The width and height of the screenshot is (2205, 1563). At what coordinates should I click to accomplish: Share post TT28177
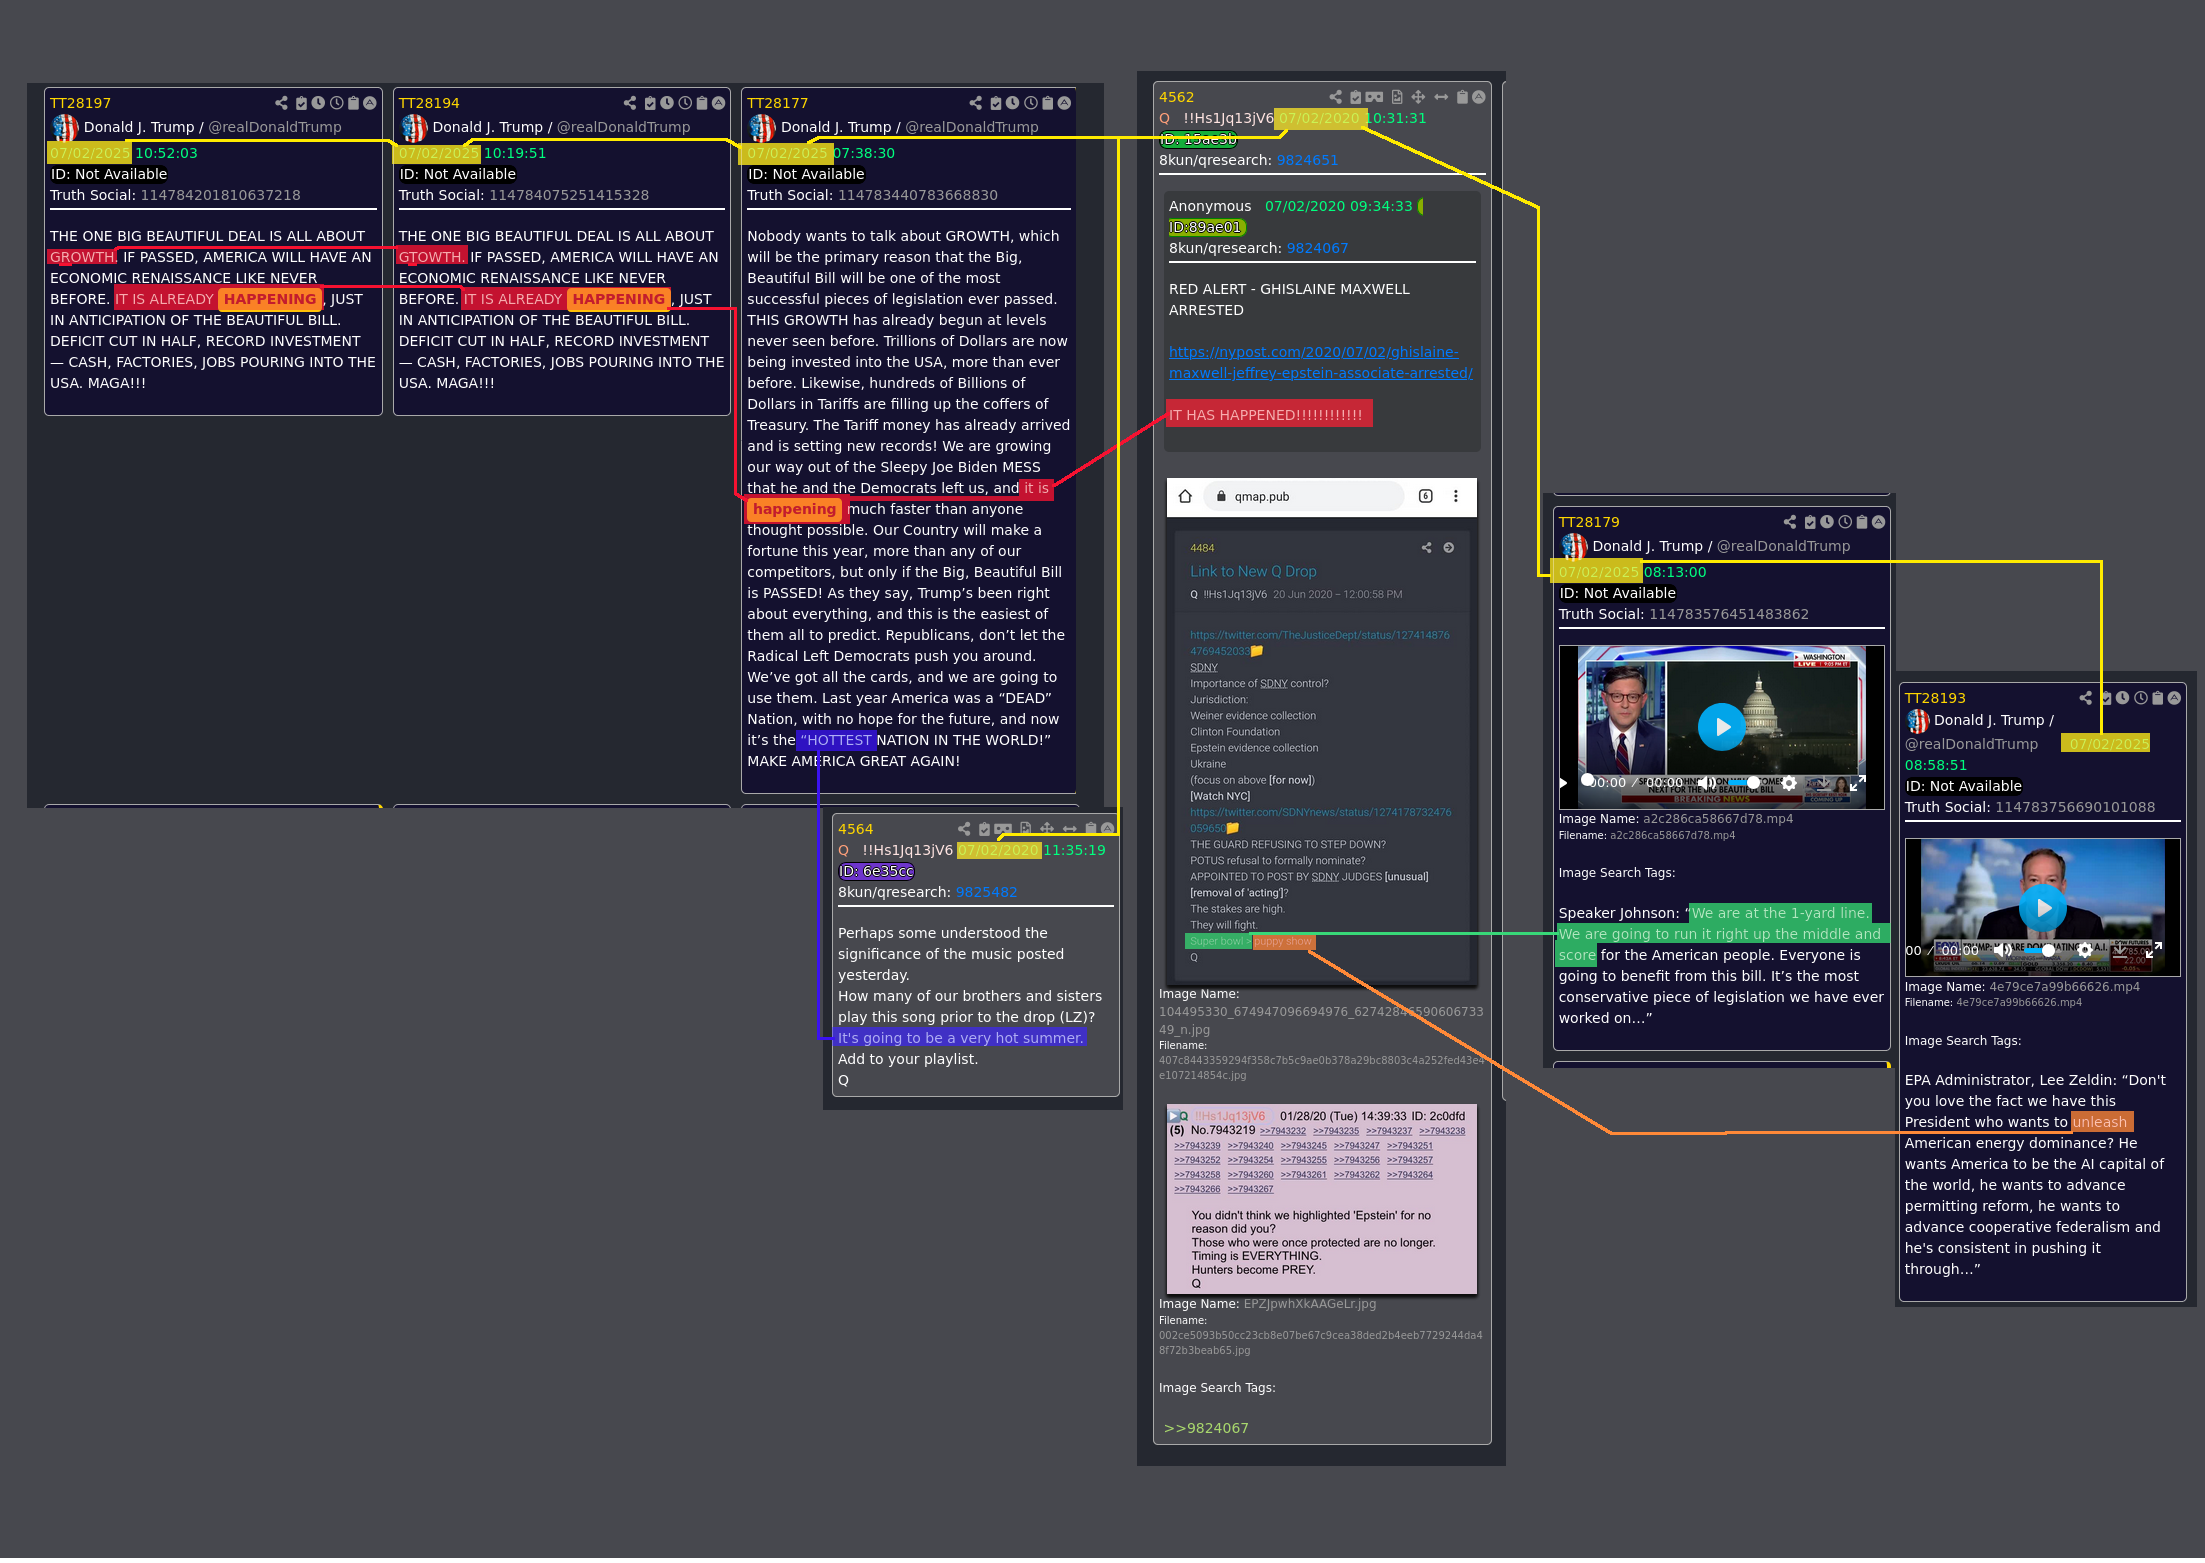[x=975, y=103]
